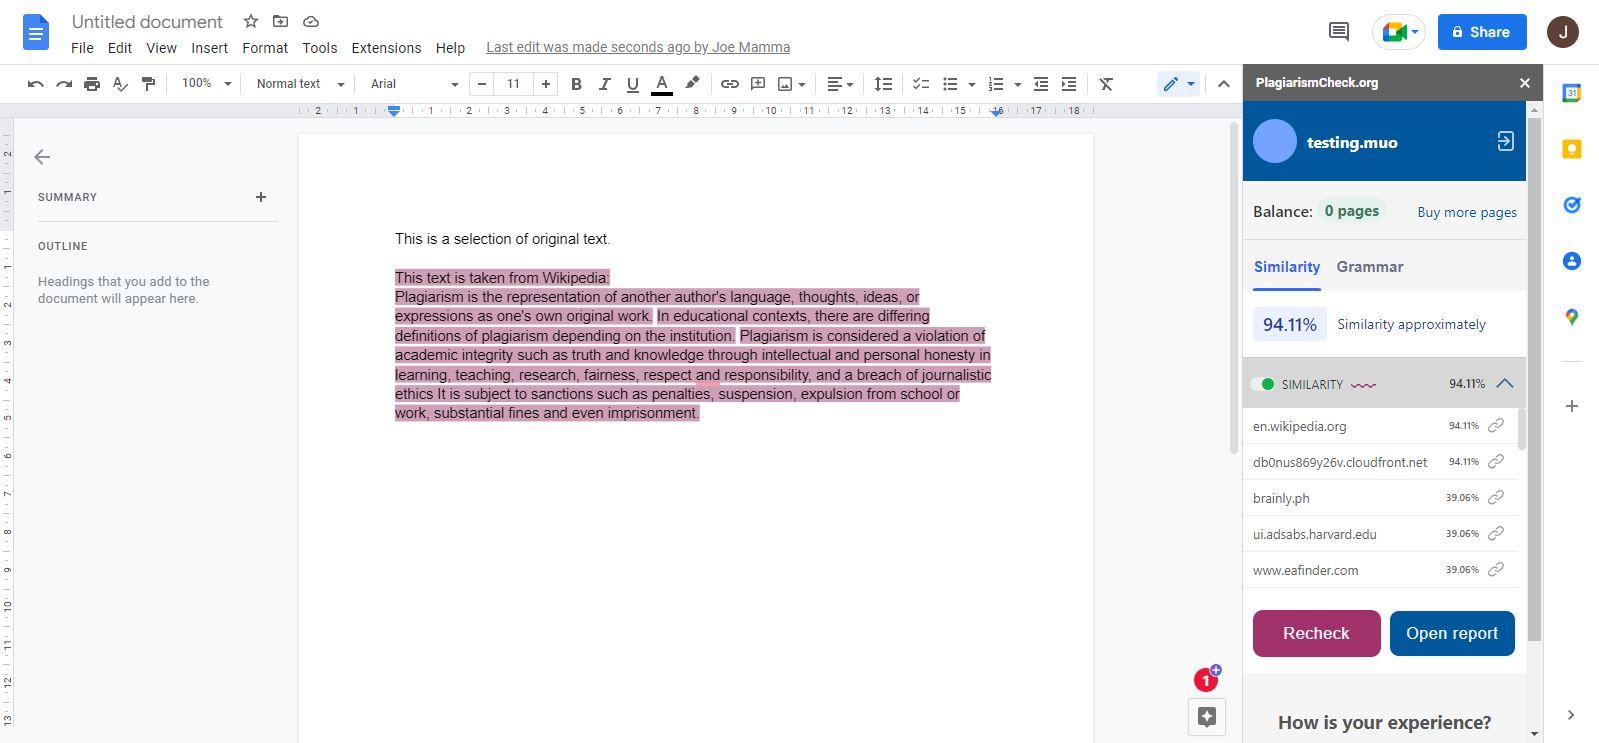Viewport: 1599px width, 743px height.
Task: Open bulleted list options arrow
Action: [x=971, y=84]
